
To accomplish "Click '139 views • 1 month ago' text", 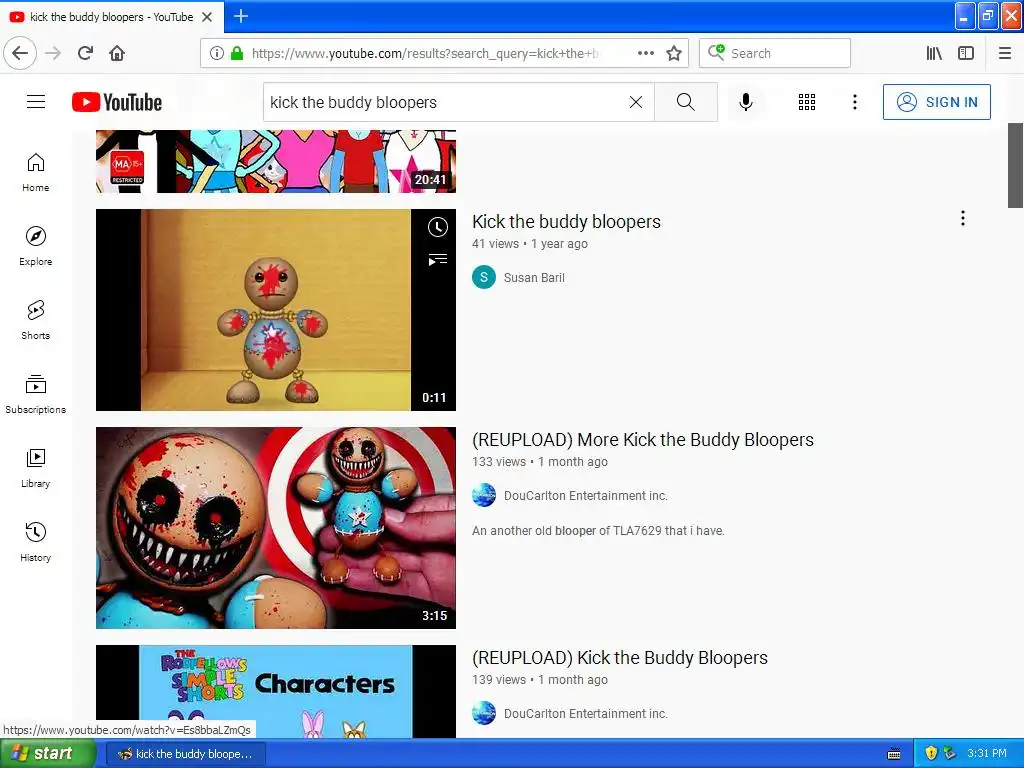I will pos(540,680).
